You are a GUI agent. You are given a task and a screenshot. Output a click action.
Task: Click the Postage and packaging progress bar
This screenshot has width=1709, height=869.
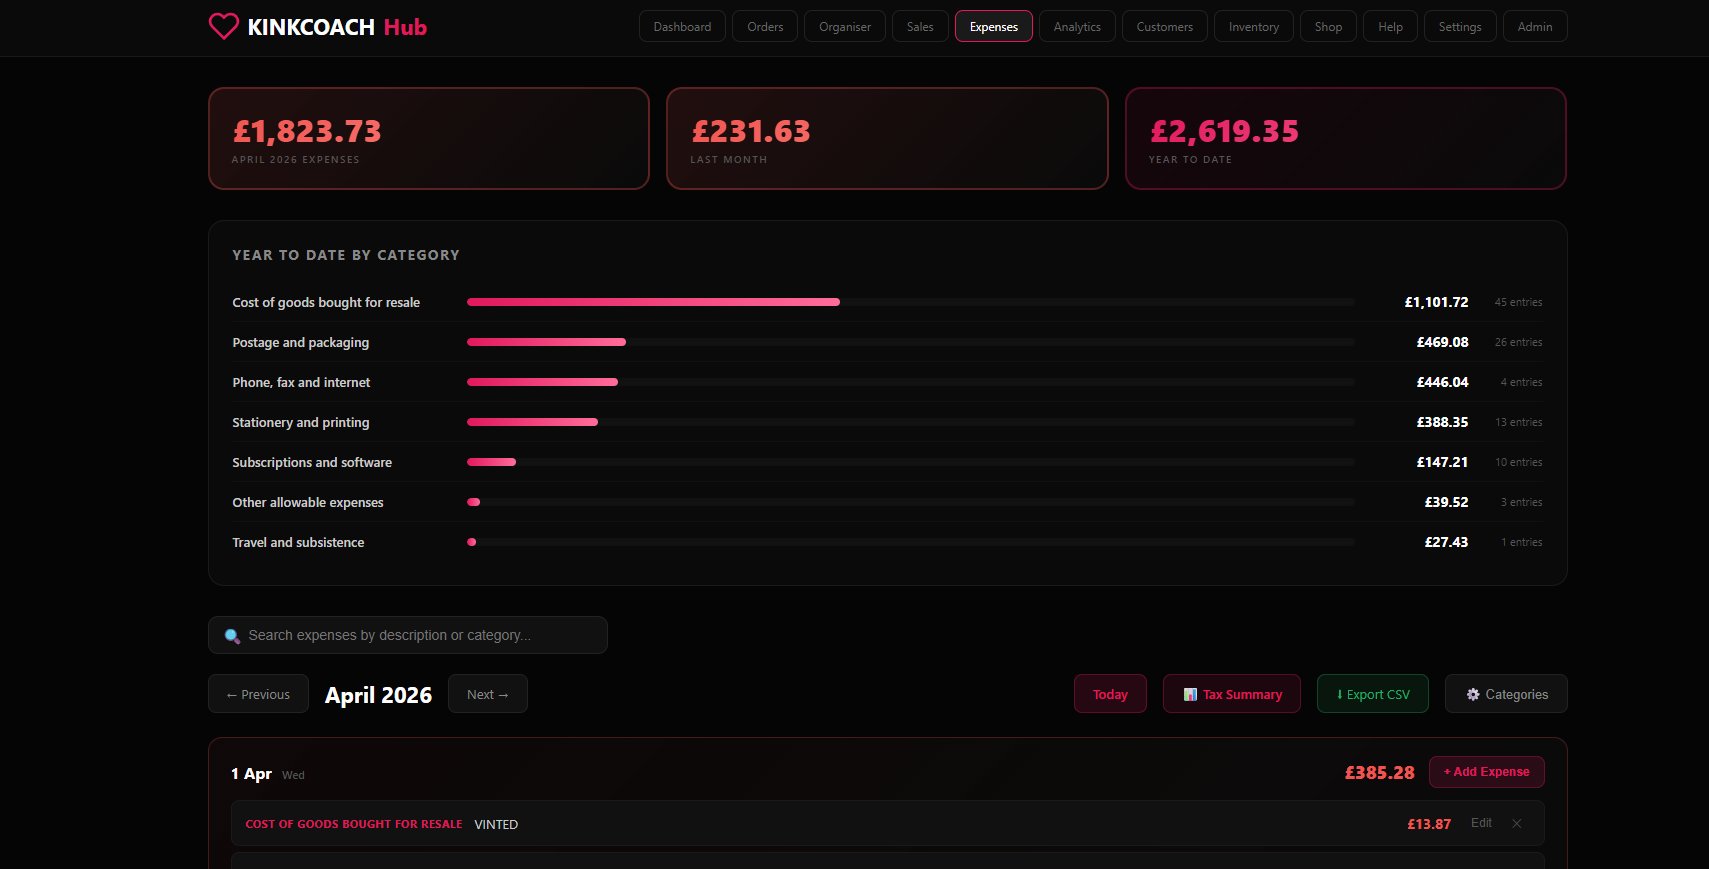[910, 342]
